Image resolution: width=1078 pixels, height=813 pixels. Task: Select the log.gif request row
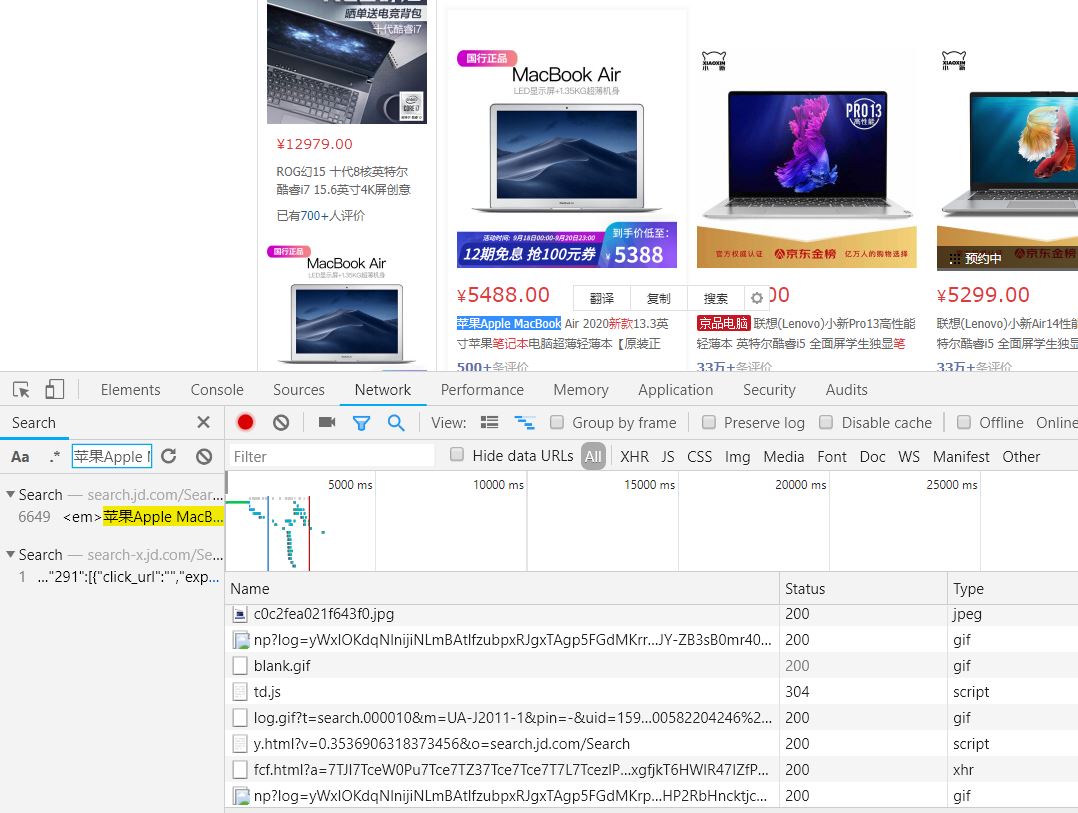[652, 717]
